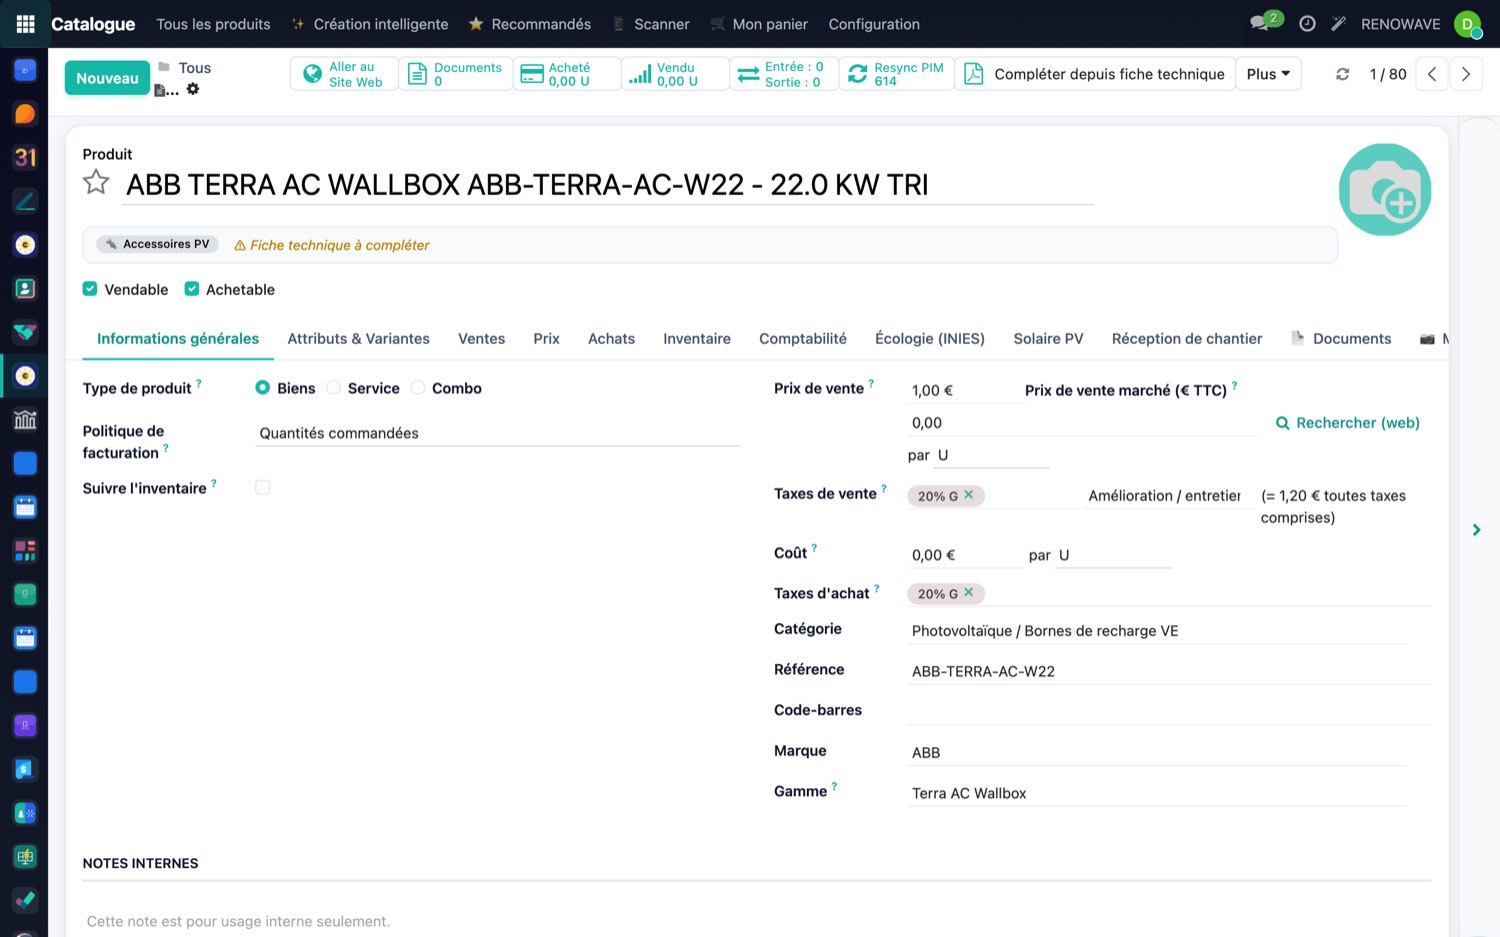Viewport: 1500px width, 937px height.
Task: Enable Suivre l'inventaire checkbox
Action: pos(263,488)
